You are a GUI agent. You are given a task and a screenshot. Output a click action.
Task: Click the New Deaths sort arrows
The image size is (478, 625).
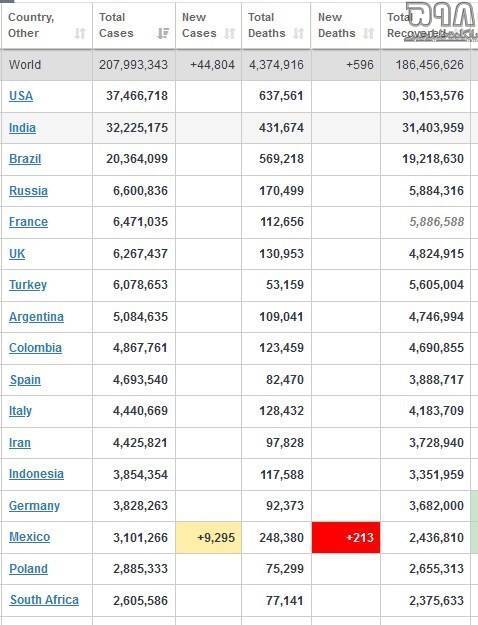[369, 33]
